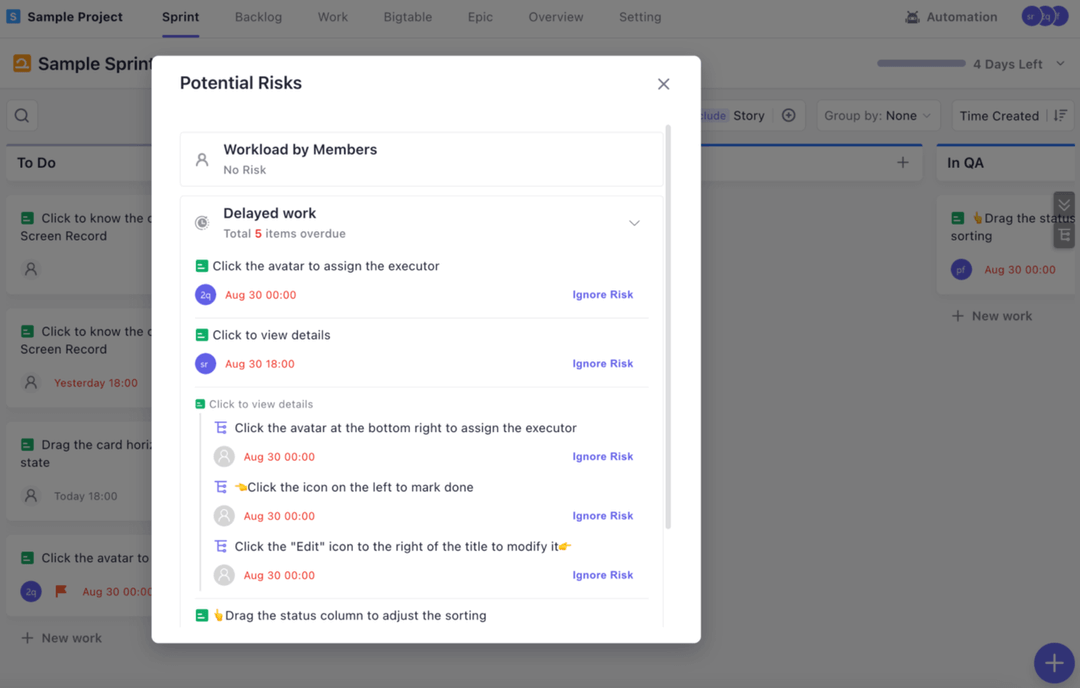Open the Bigtable tab

(407, 17)
